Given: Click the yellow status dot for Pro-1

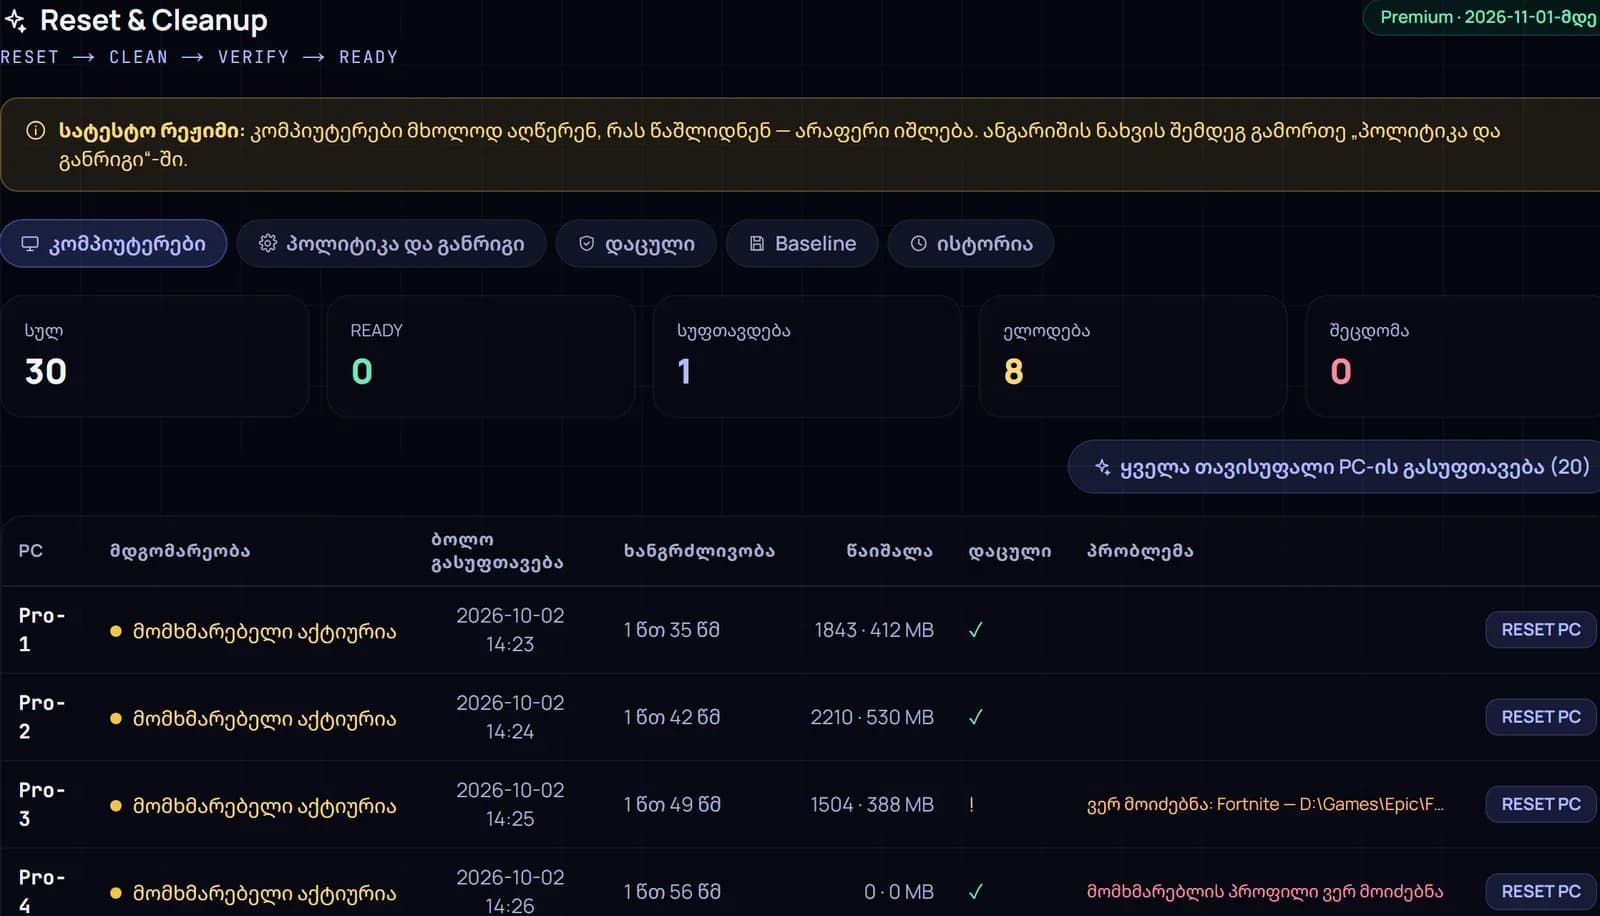Looking at the screenshot, I should click(116, 631).
